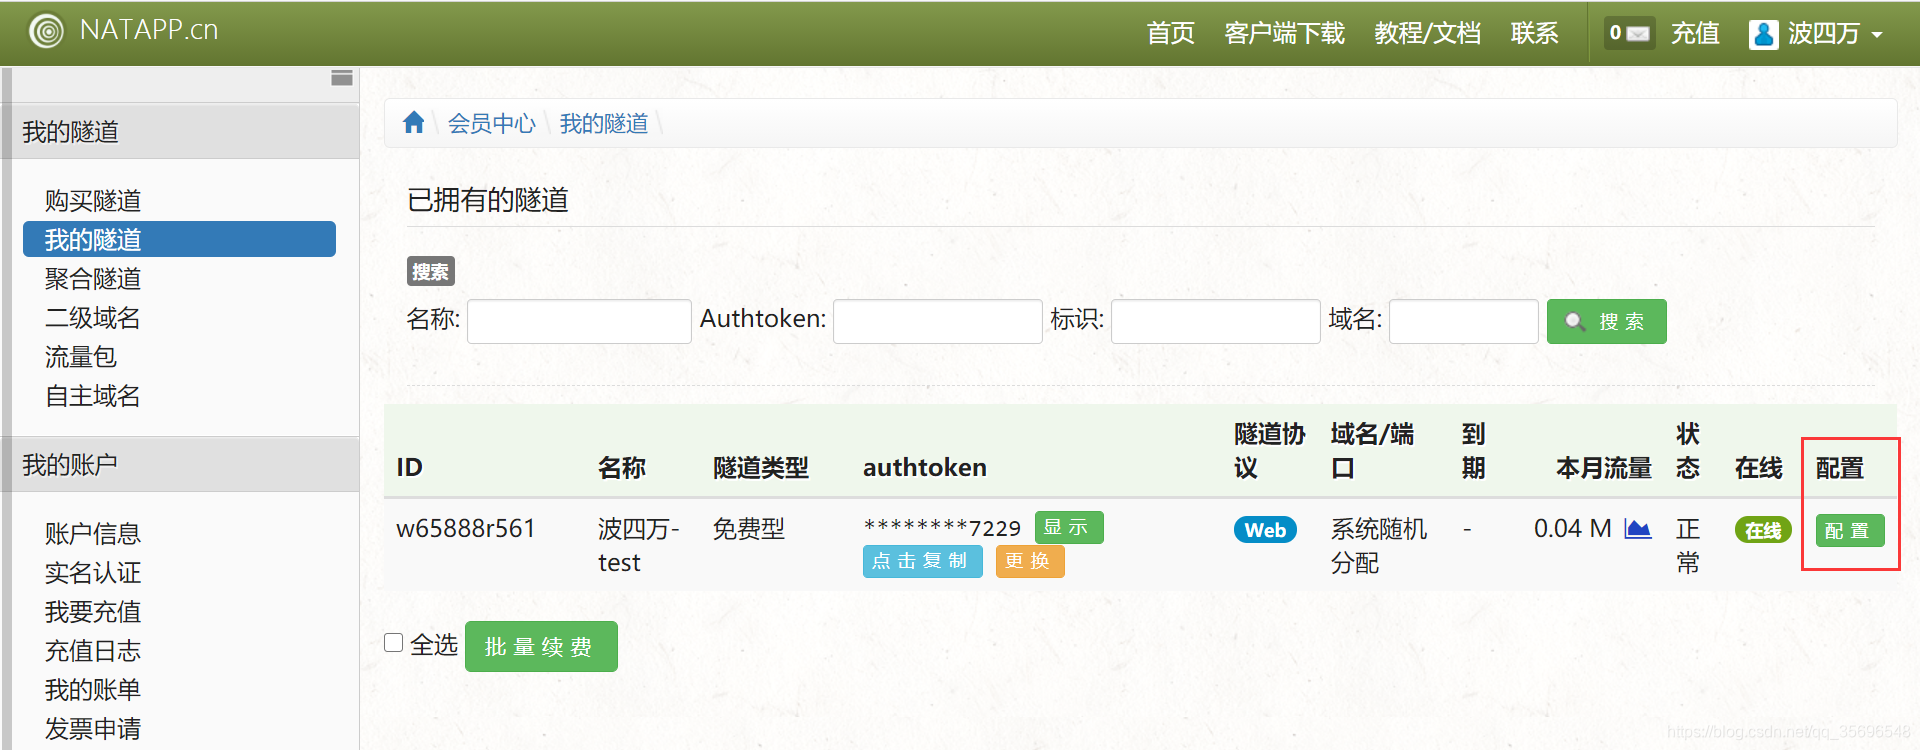This screenshot has width=1920, height=750.
Task: Click the 会员中心 breadcrumb link
Action: [491, 123]
